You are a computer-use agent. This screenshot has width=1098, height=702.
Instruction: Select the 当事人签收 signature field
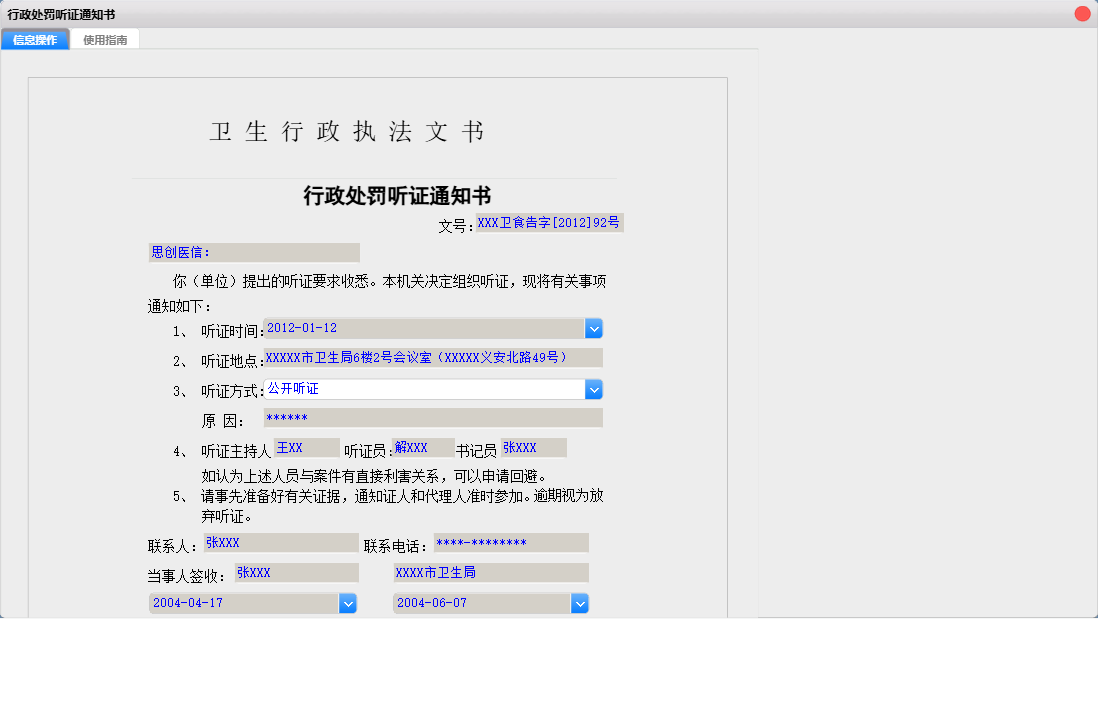(295, 572)
